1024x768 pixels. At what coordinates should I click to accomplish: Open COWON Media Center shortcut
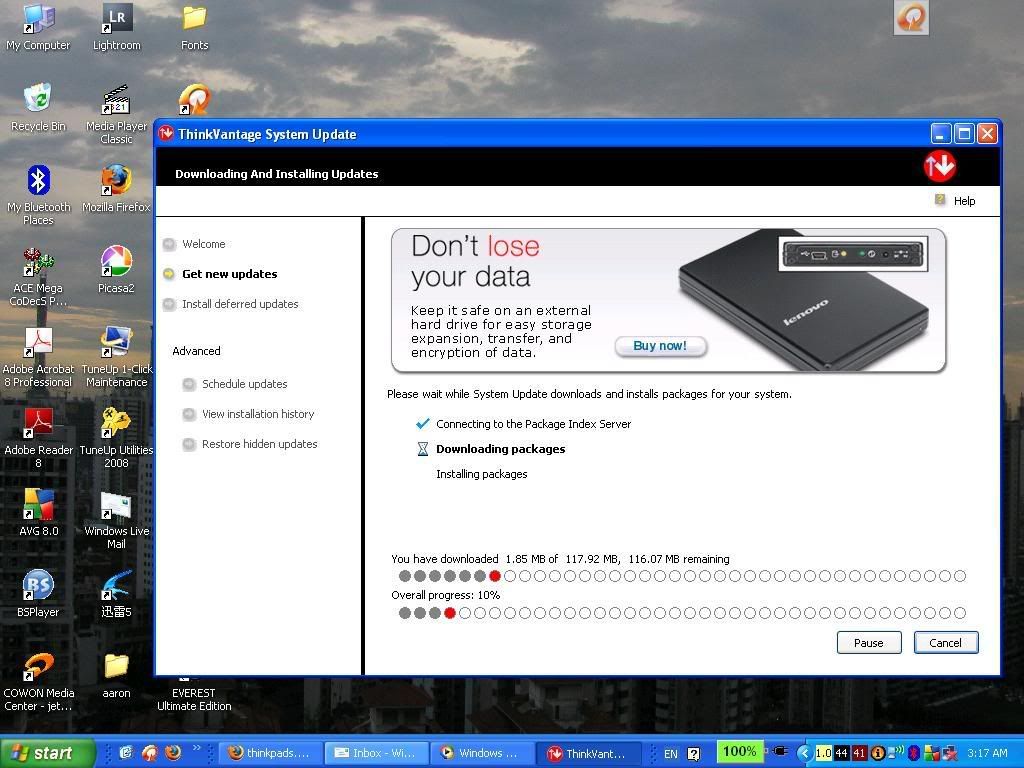tap(38, 682)
